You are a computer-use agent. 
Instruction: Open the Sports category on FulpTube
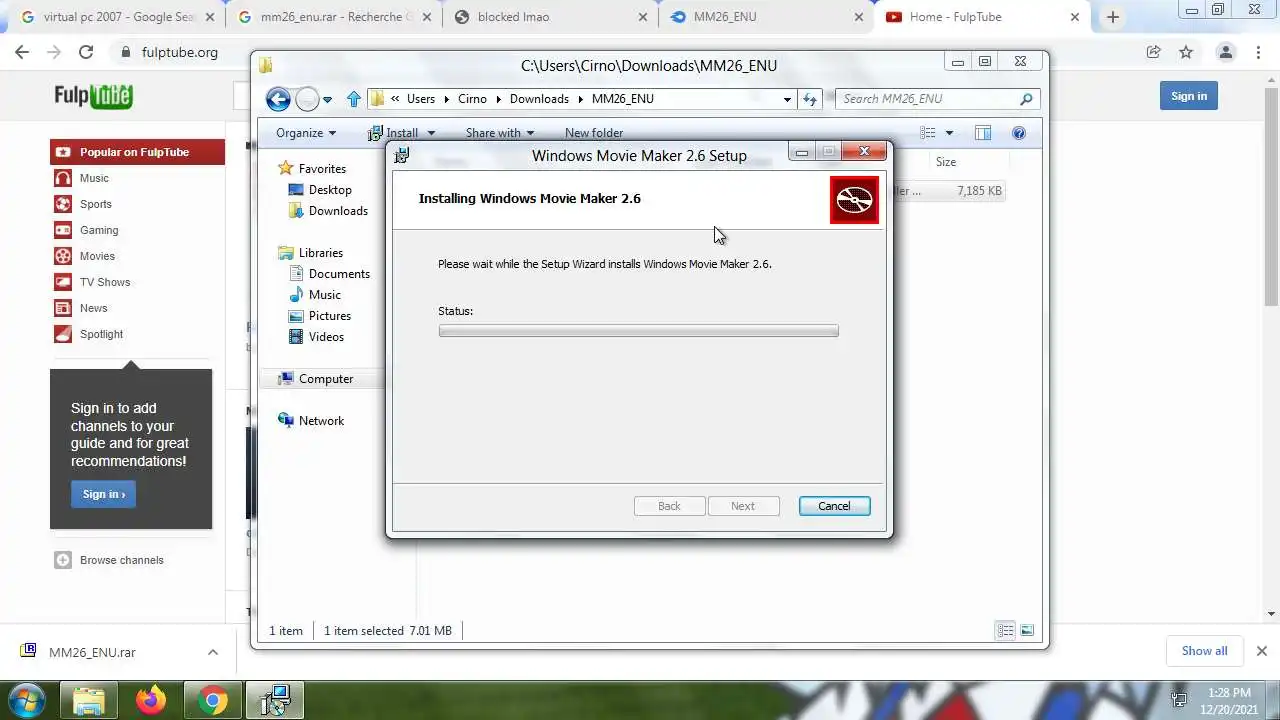tap(96, 204)
